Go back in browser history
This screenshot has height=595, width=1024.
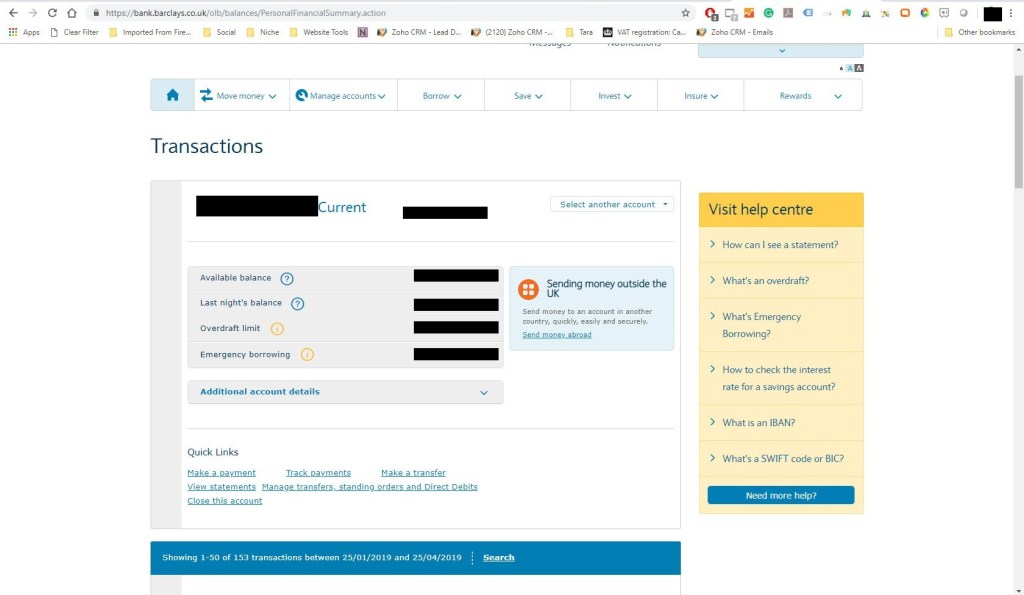(13, 12)
